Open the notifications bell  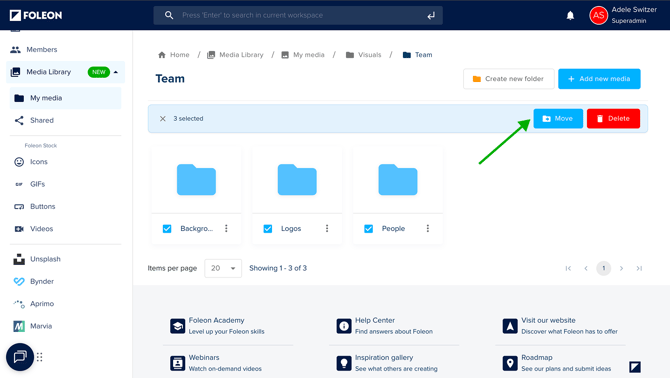570,16
